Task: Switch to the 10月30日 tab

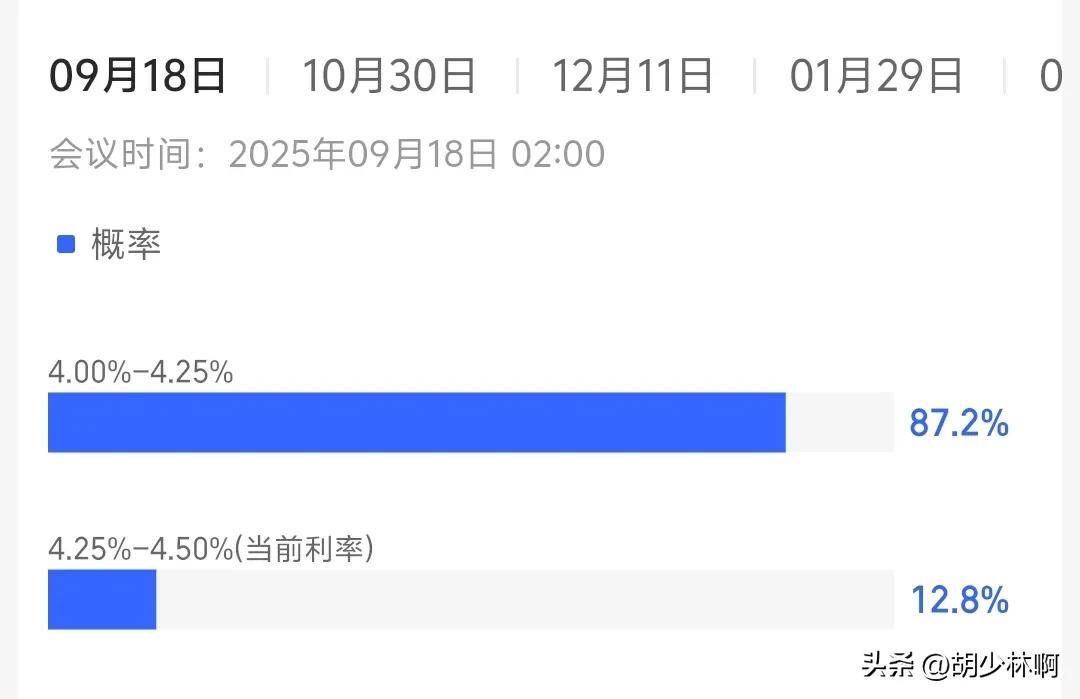Action: point(388,76)
